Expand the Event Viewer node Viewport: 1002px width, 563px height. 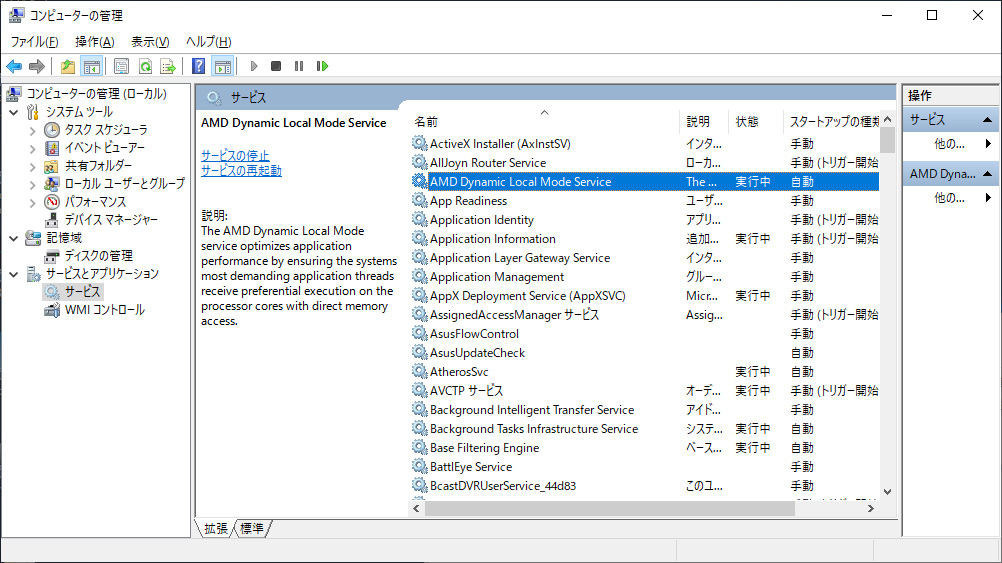pos(33,148)
